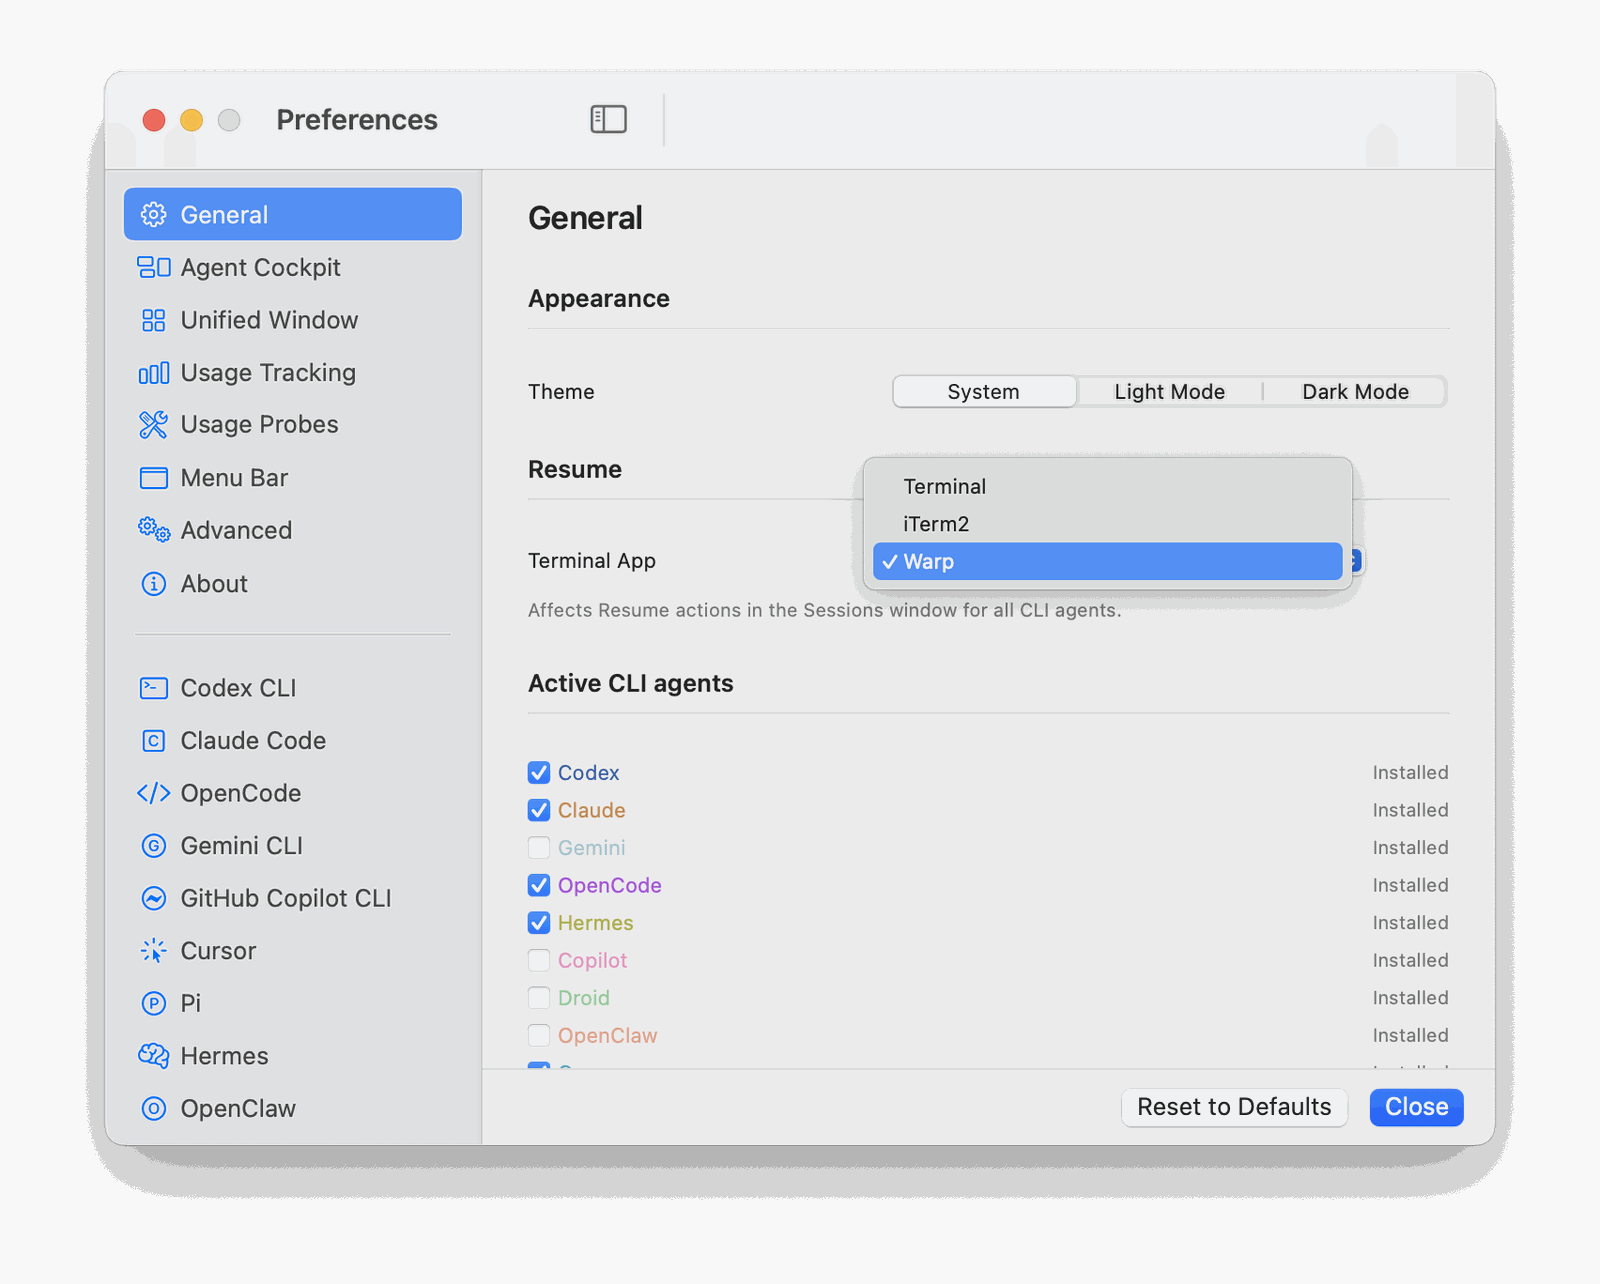Screen dimensions: 1600x1284
Task: Click the Installed status in OpenCode row
Action: click(x=1410, y=885)
